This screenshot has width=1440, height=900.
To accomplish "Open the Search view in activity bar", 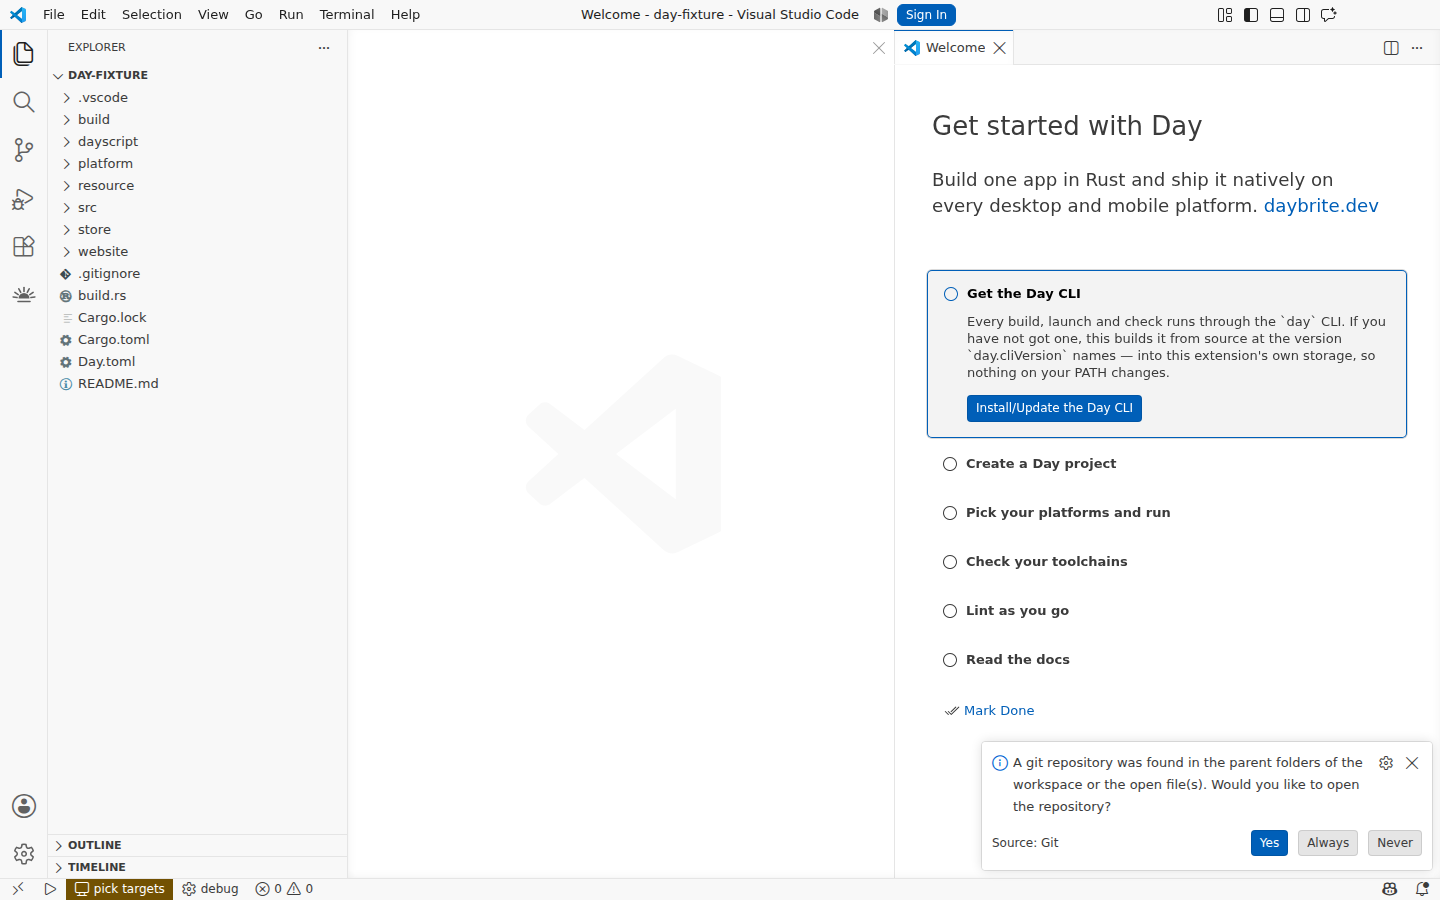I will point(24,102).
